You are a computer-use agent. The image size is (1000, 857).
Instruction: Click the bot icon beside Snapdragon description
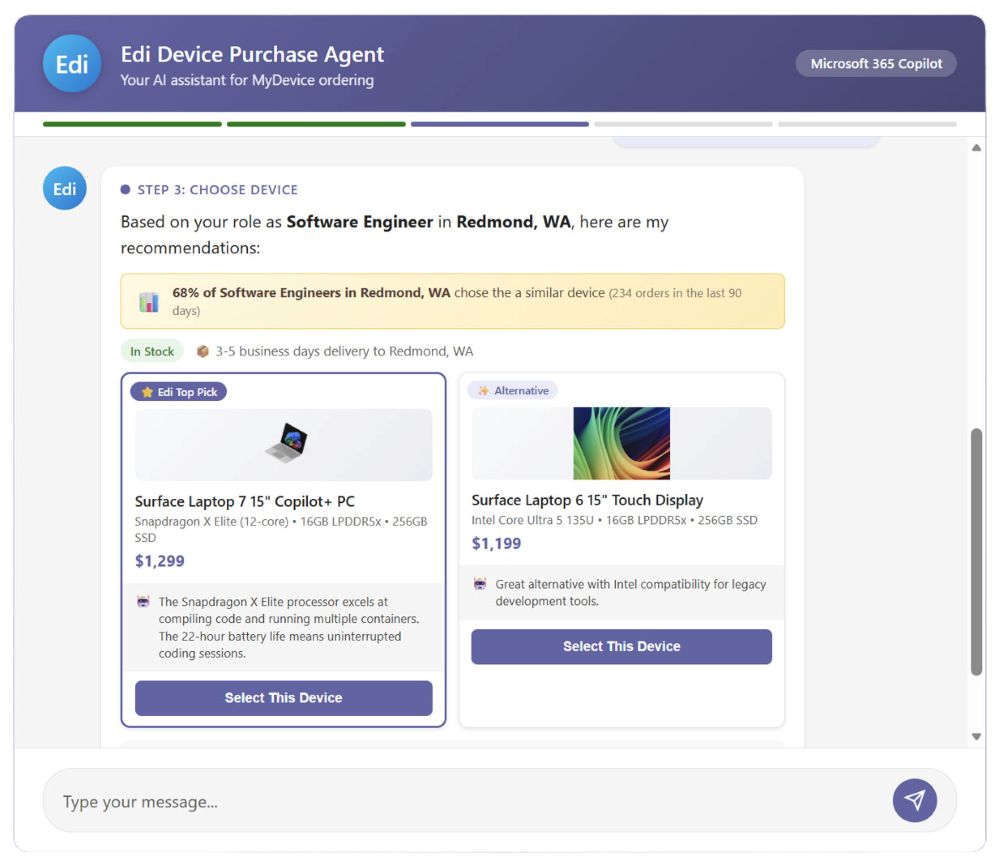[x=143, y=601]
